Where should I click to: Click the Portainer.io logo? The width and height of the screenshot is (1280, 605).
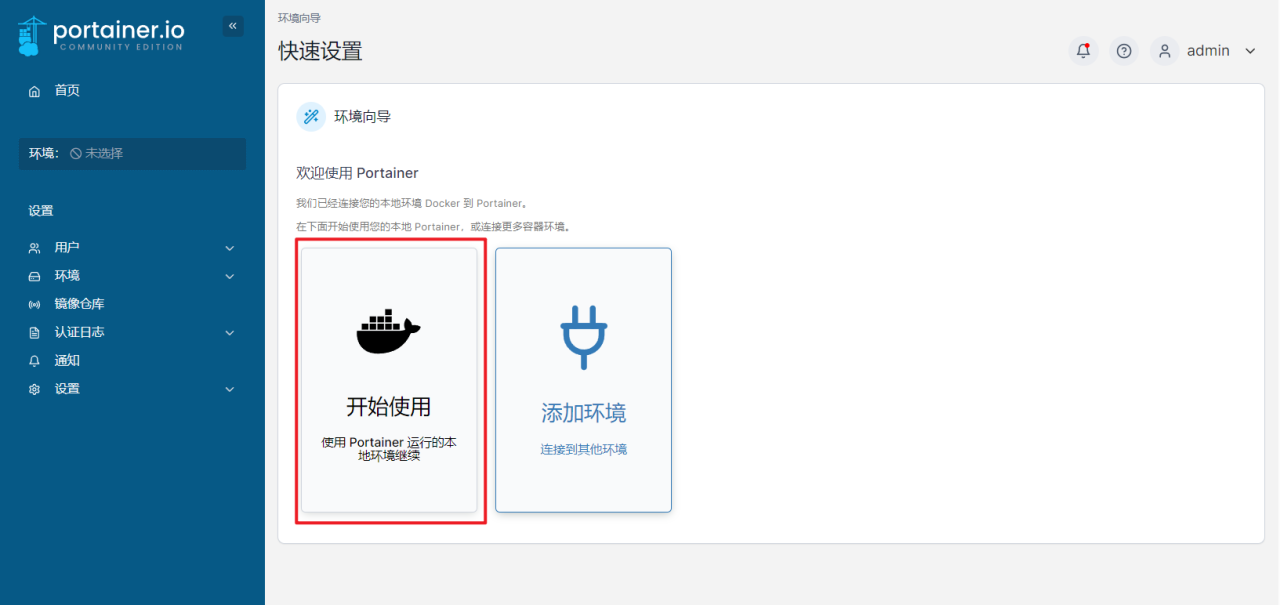(x=101, y=35)
